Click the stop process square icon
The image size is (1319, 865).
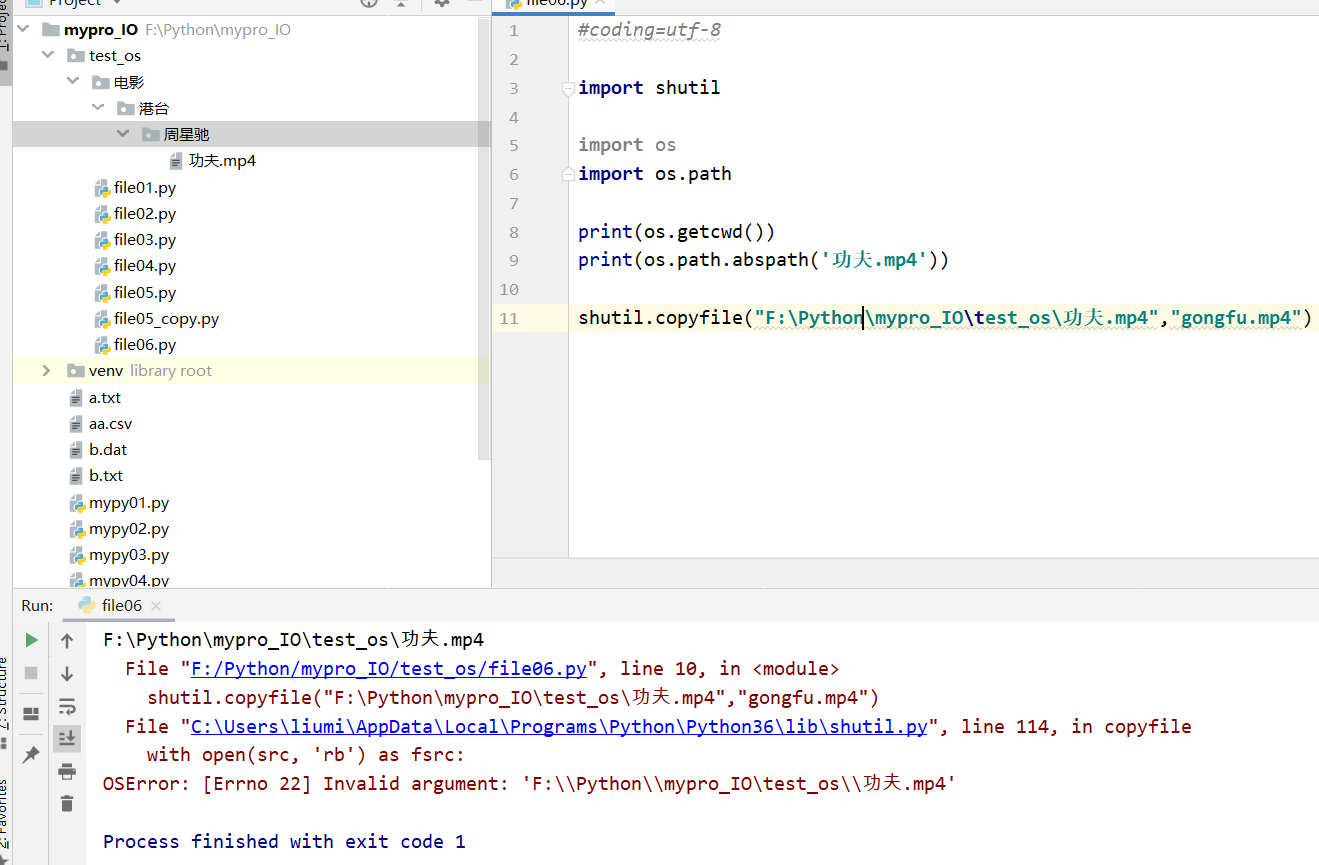point(31,673)
